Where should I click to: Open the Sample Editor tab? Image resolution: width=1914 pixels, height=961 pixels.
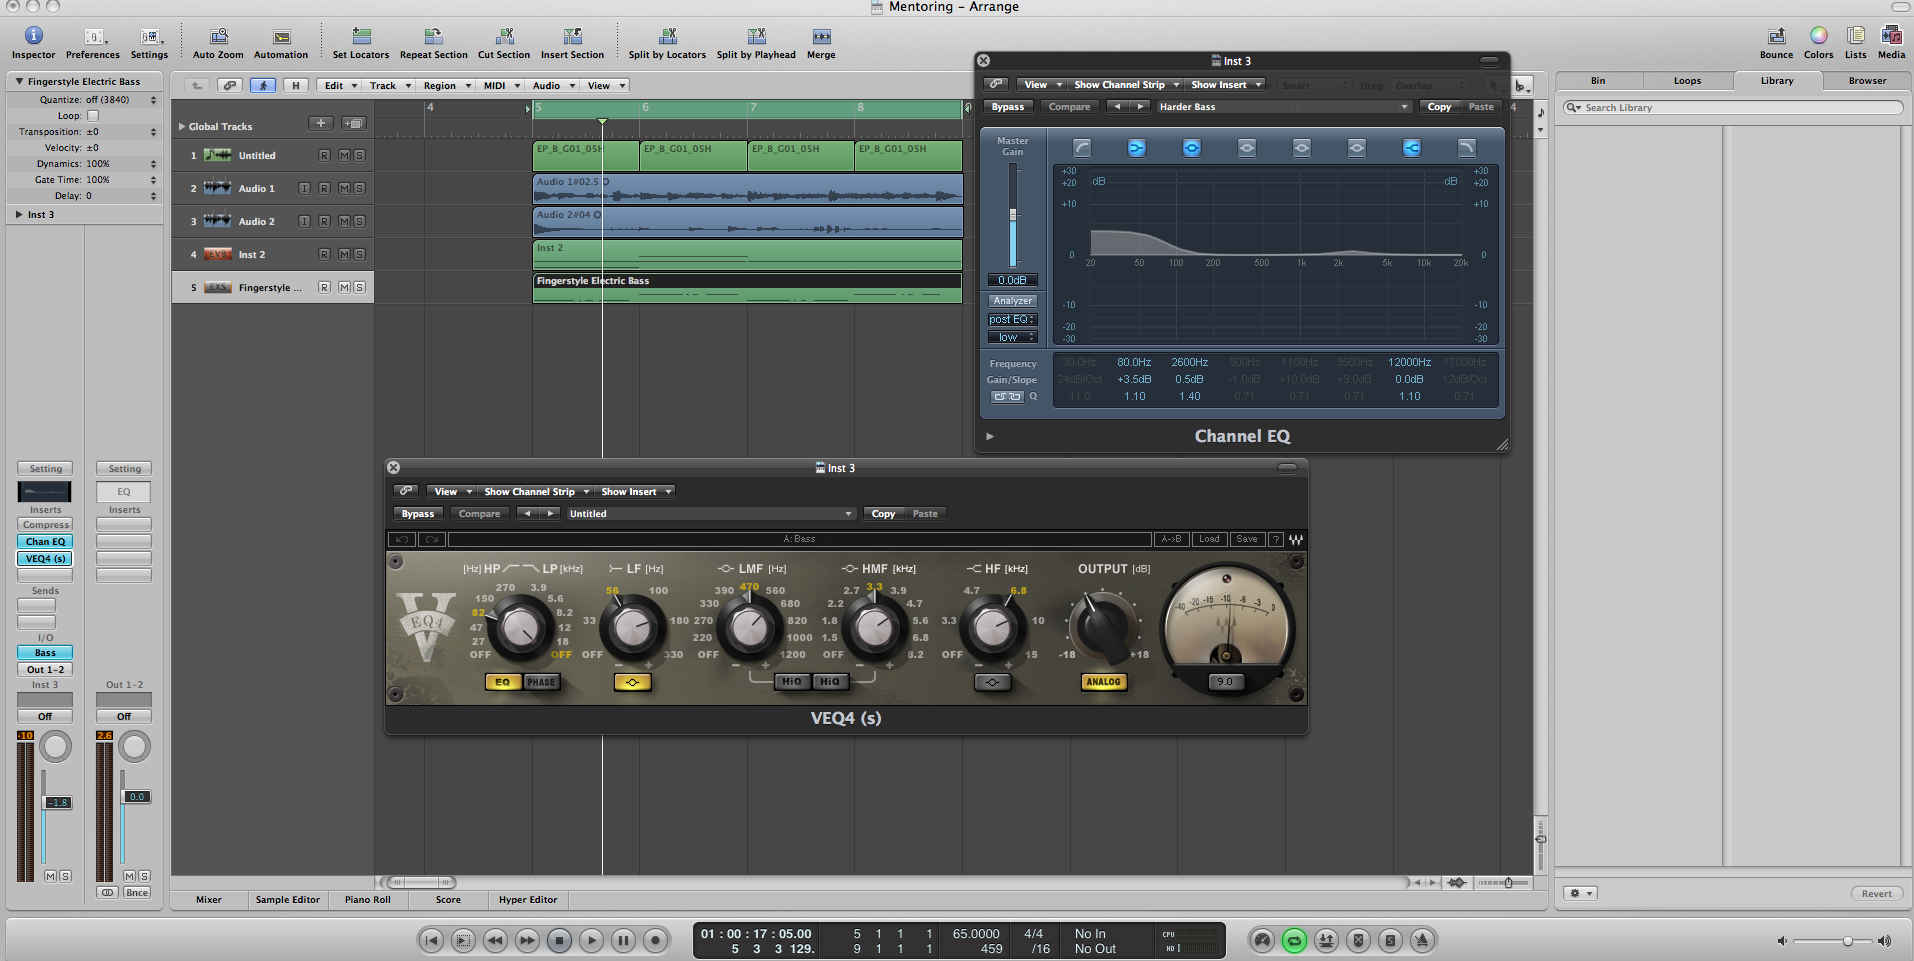point(287,900)
